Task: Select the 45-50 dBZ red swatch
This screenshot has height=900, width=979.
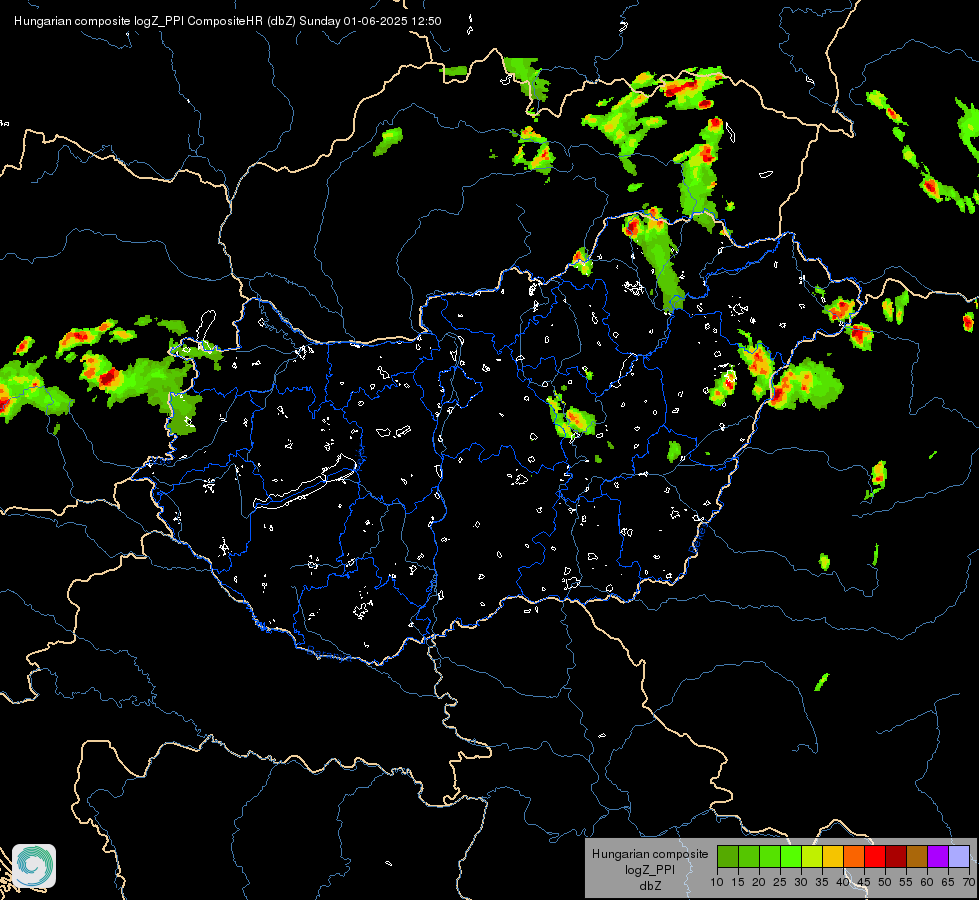Action: click(x=875, y=856)
